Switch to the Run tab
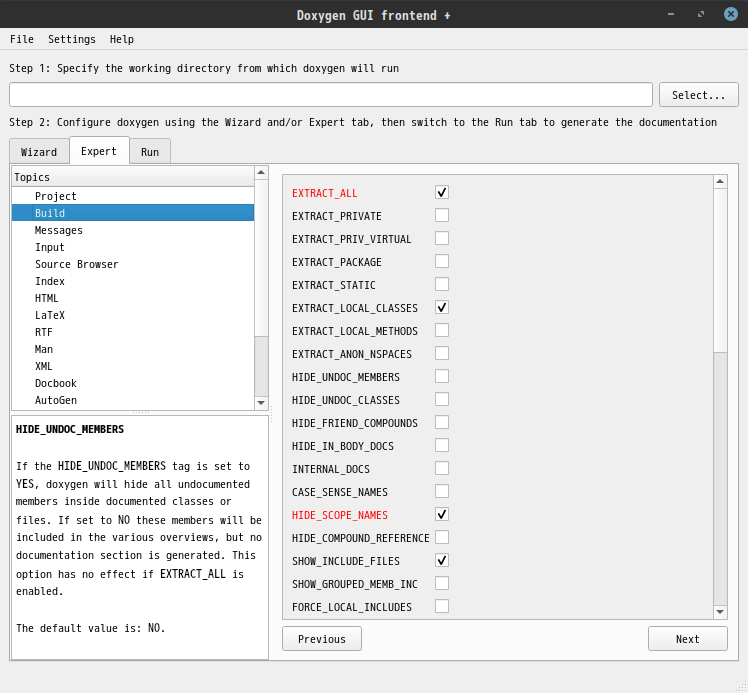This screenshot has height=693, width=748. click(150, 152)
